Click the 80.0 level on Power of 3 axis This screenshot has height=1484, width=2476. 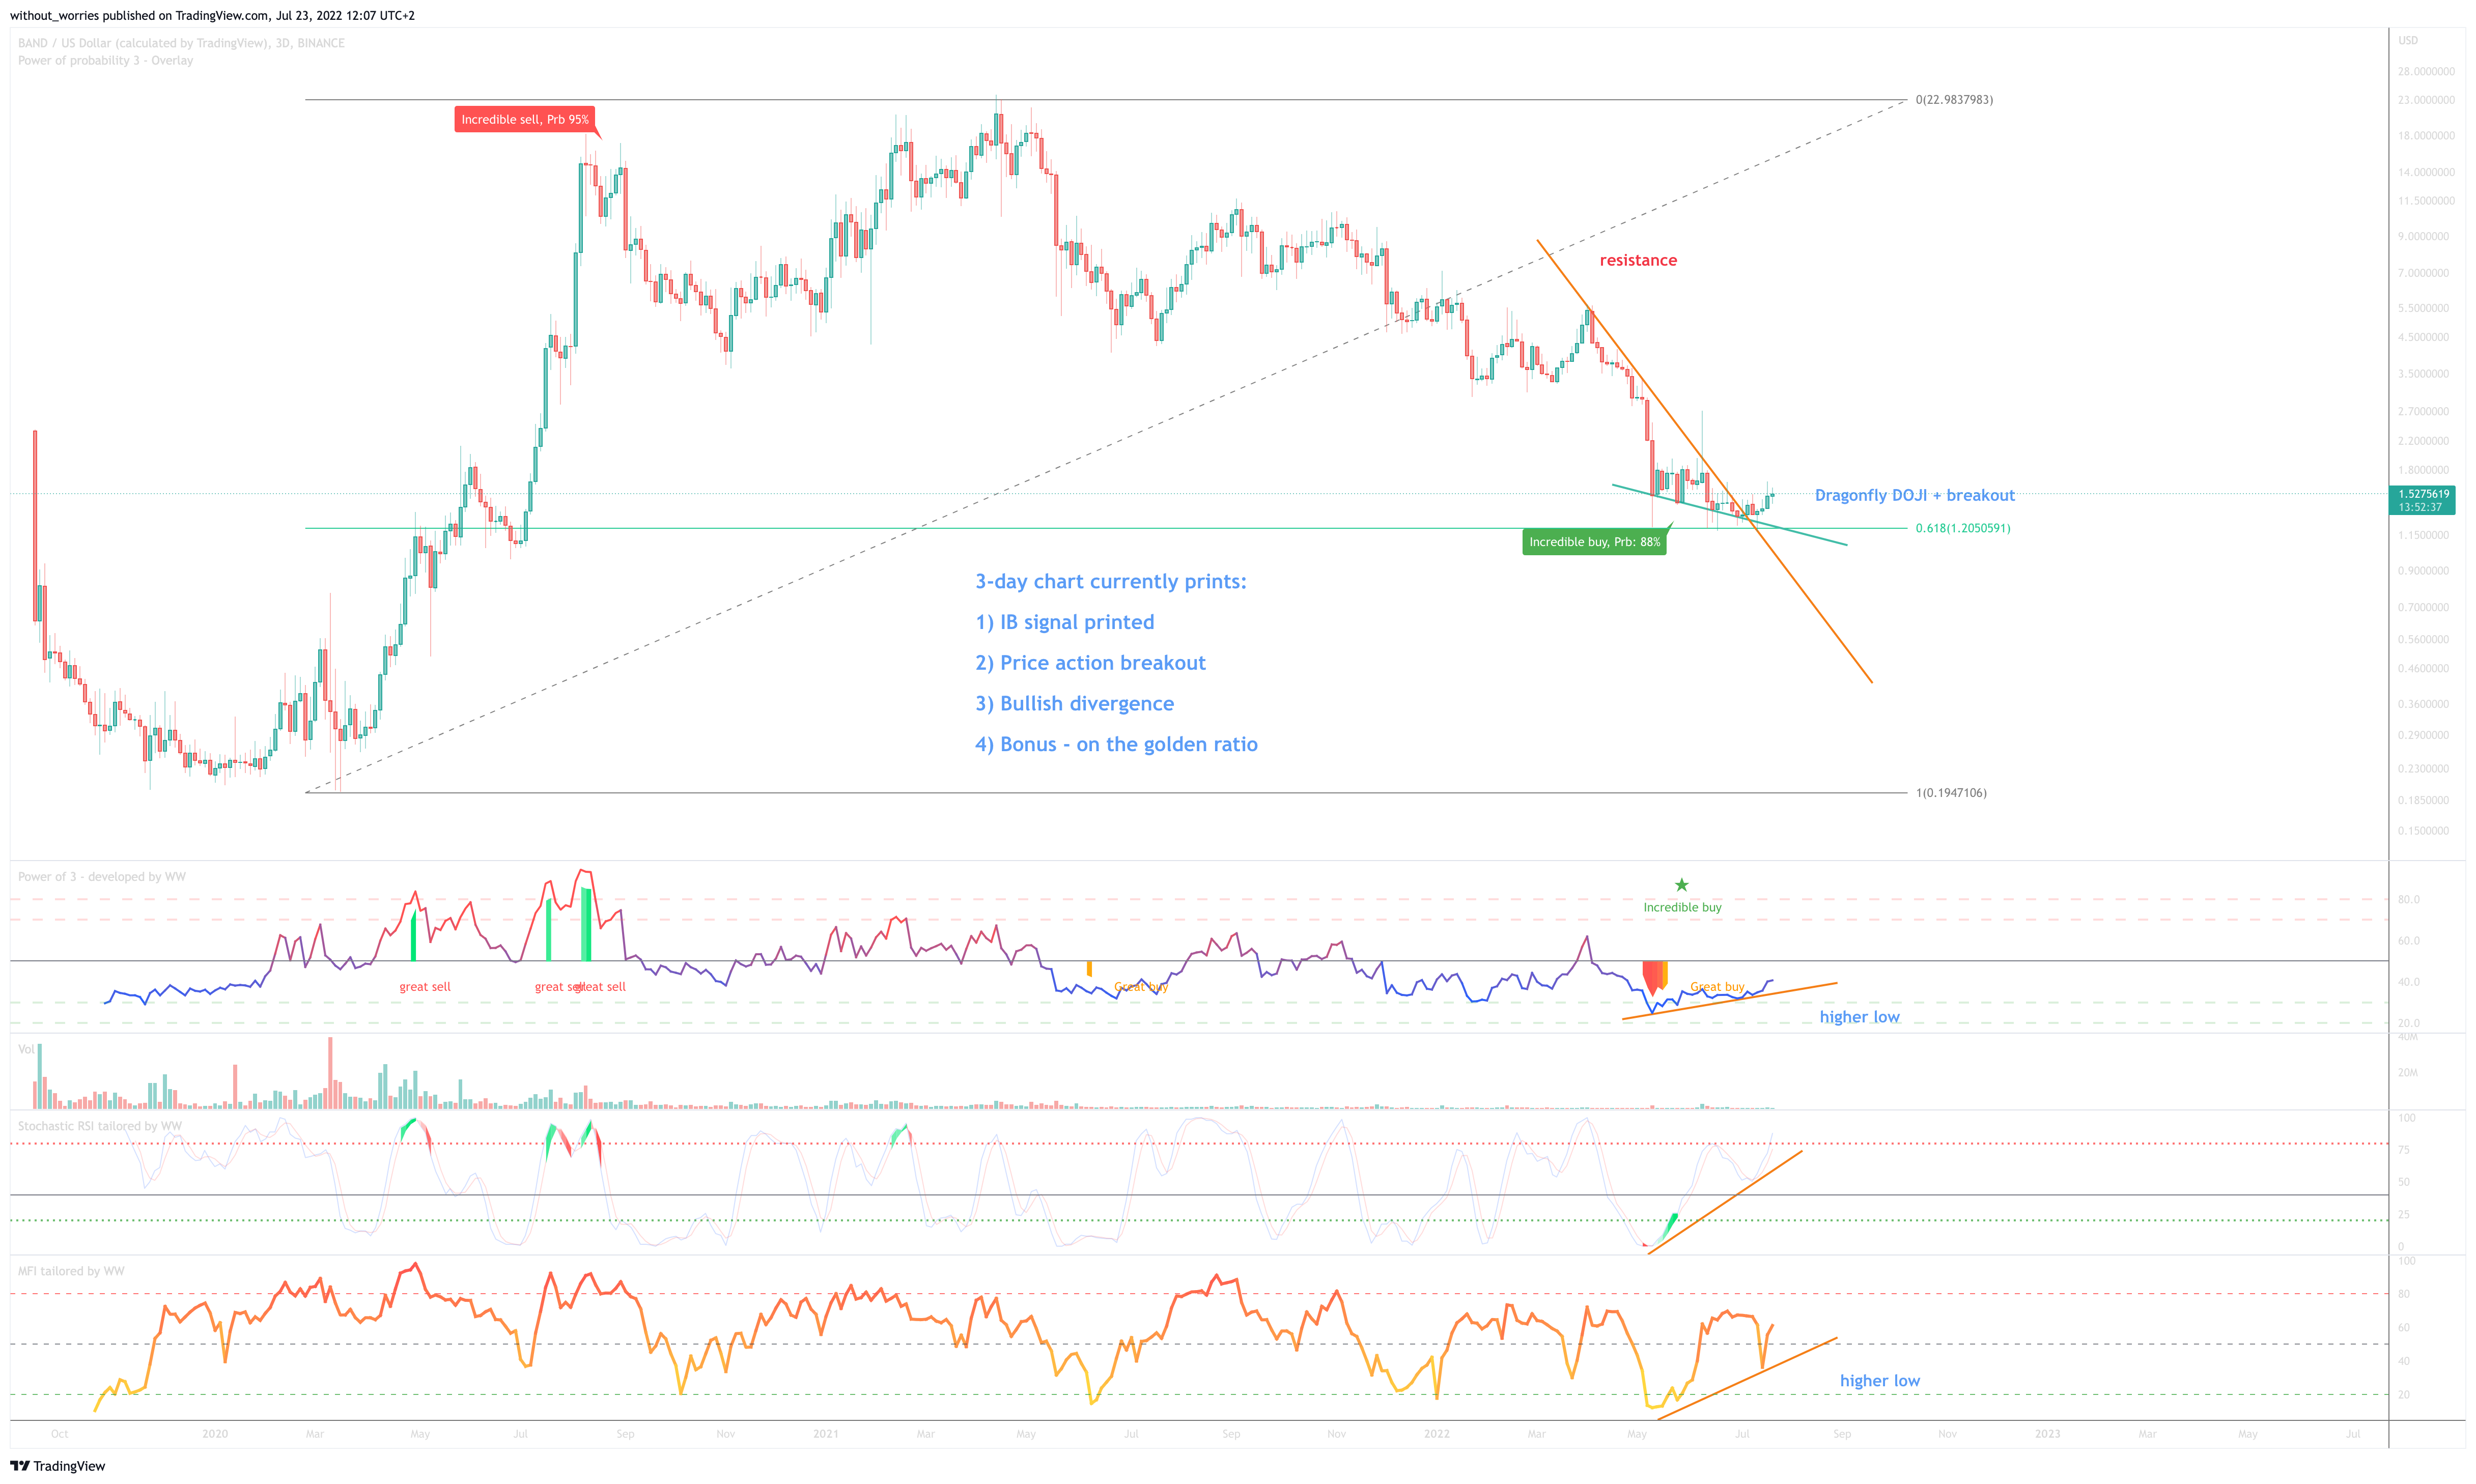coord(2409,900)
